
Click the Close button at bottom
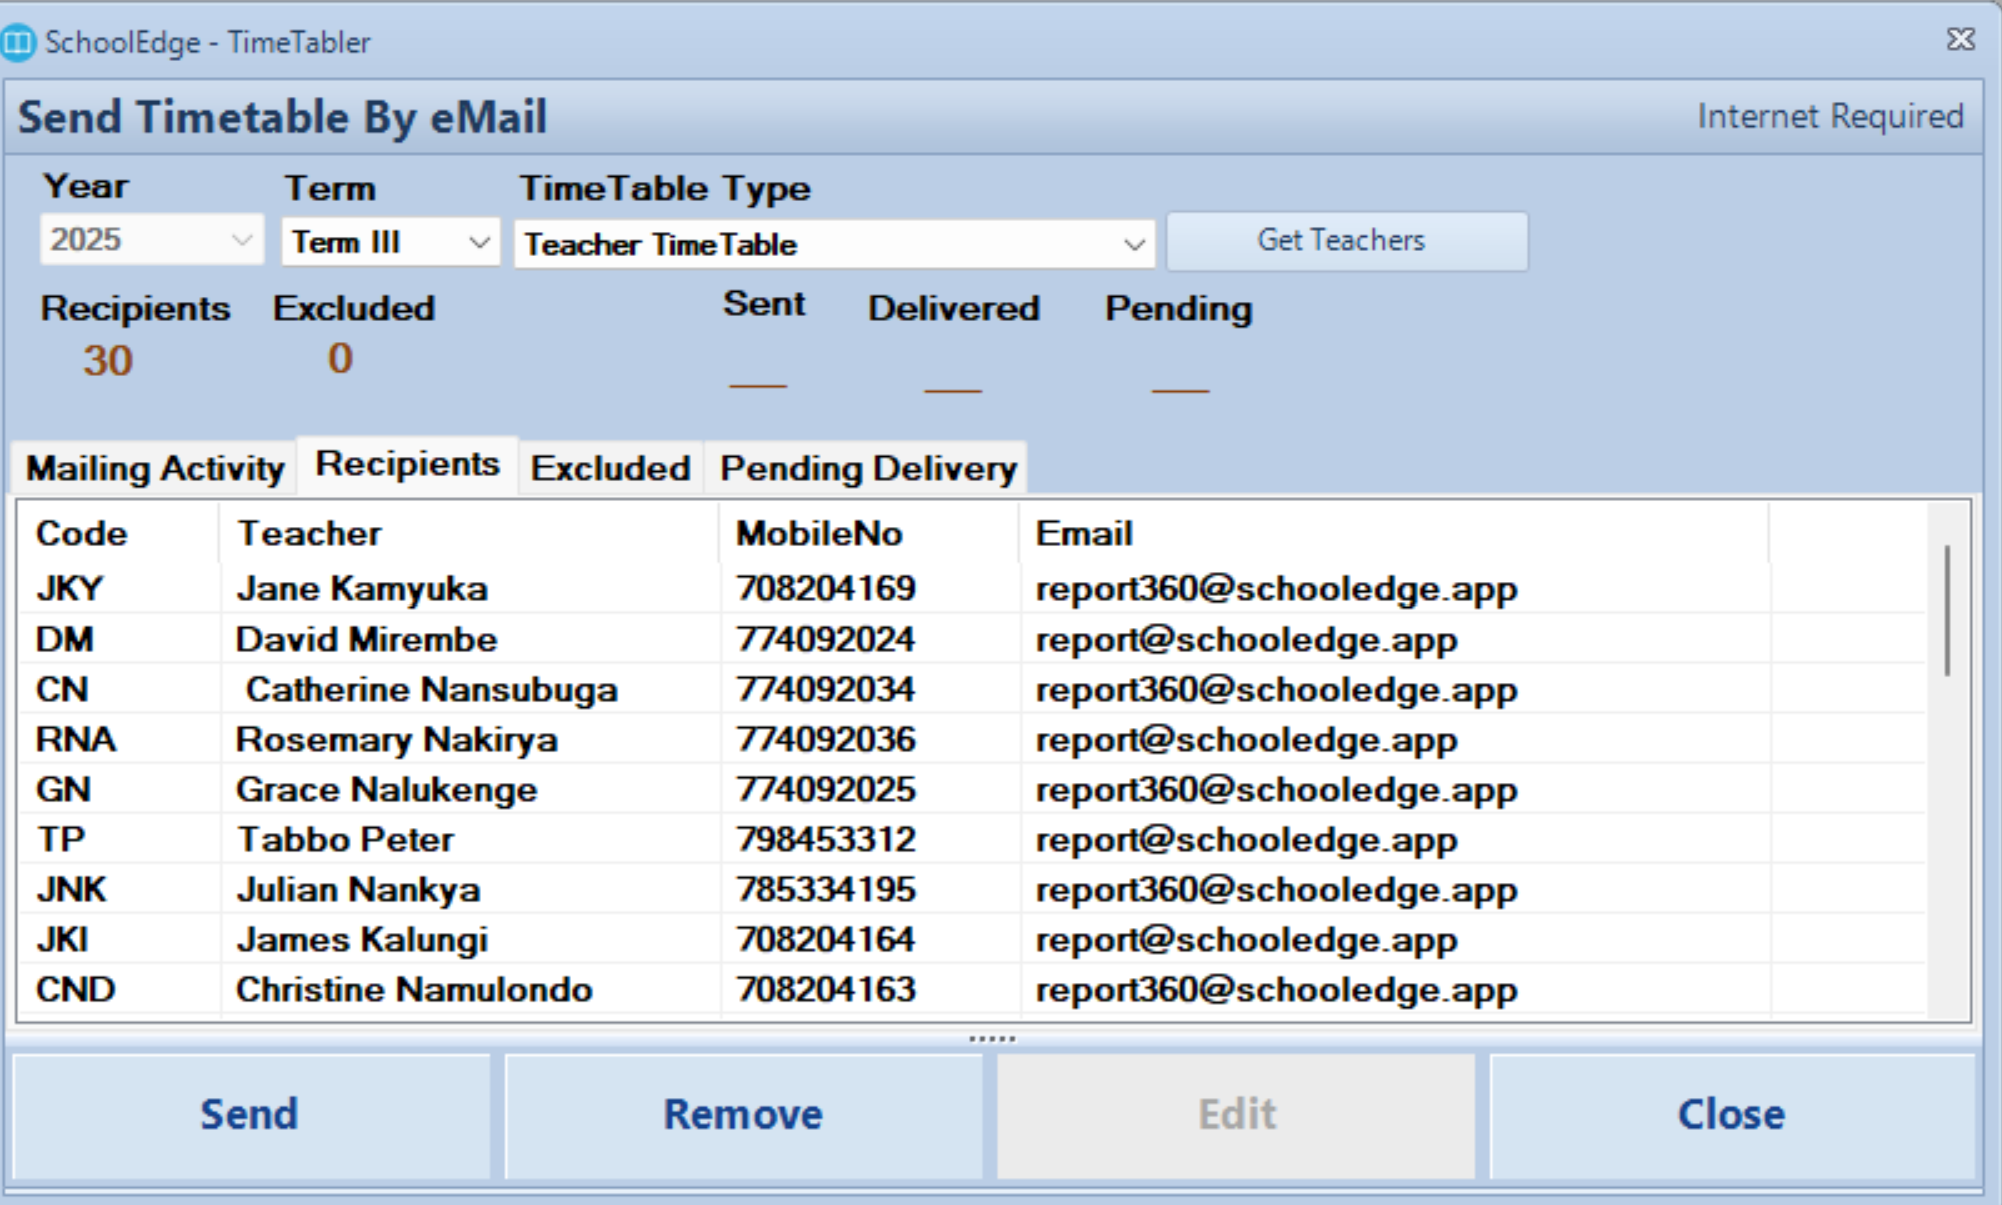[x=1731, y=1114]
